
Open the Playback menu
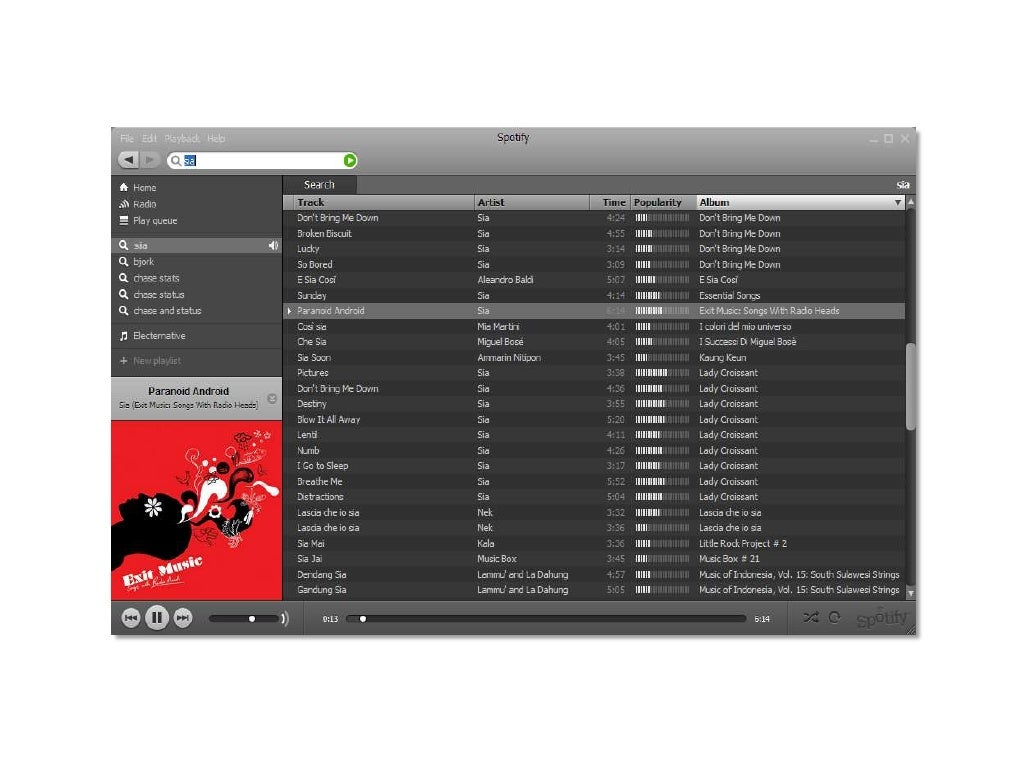(182, 138)
